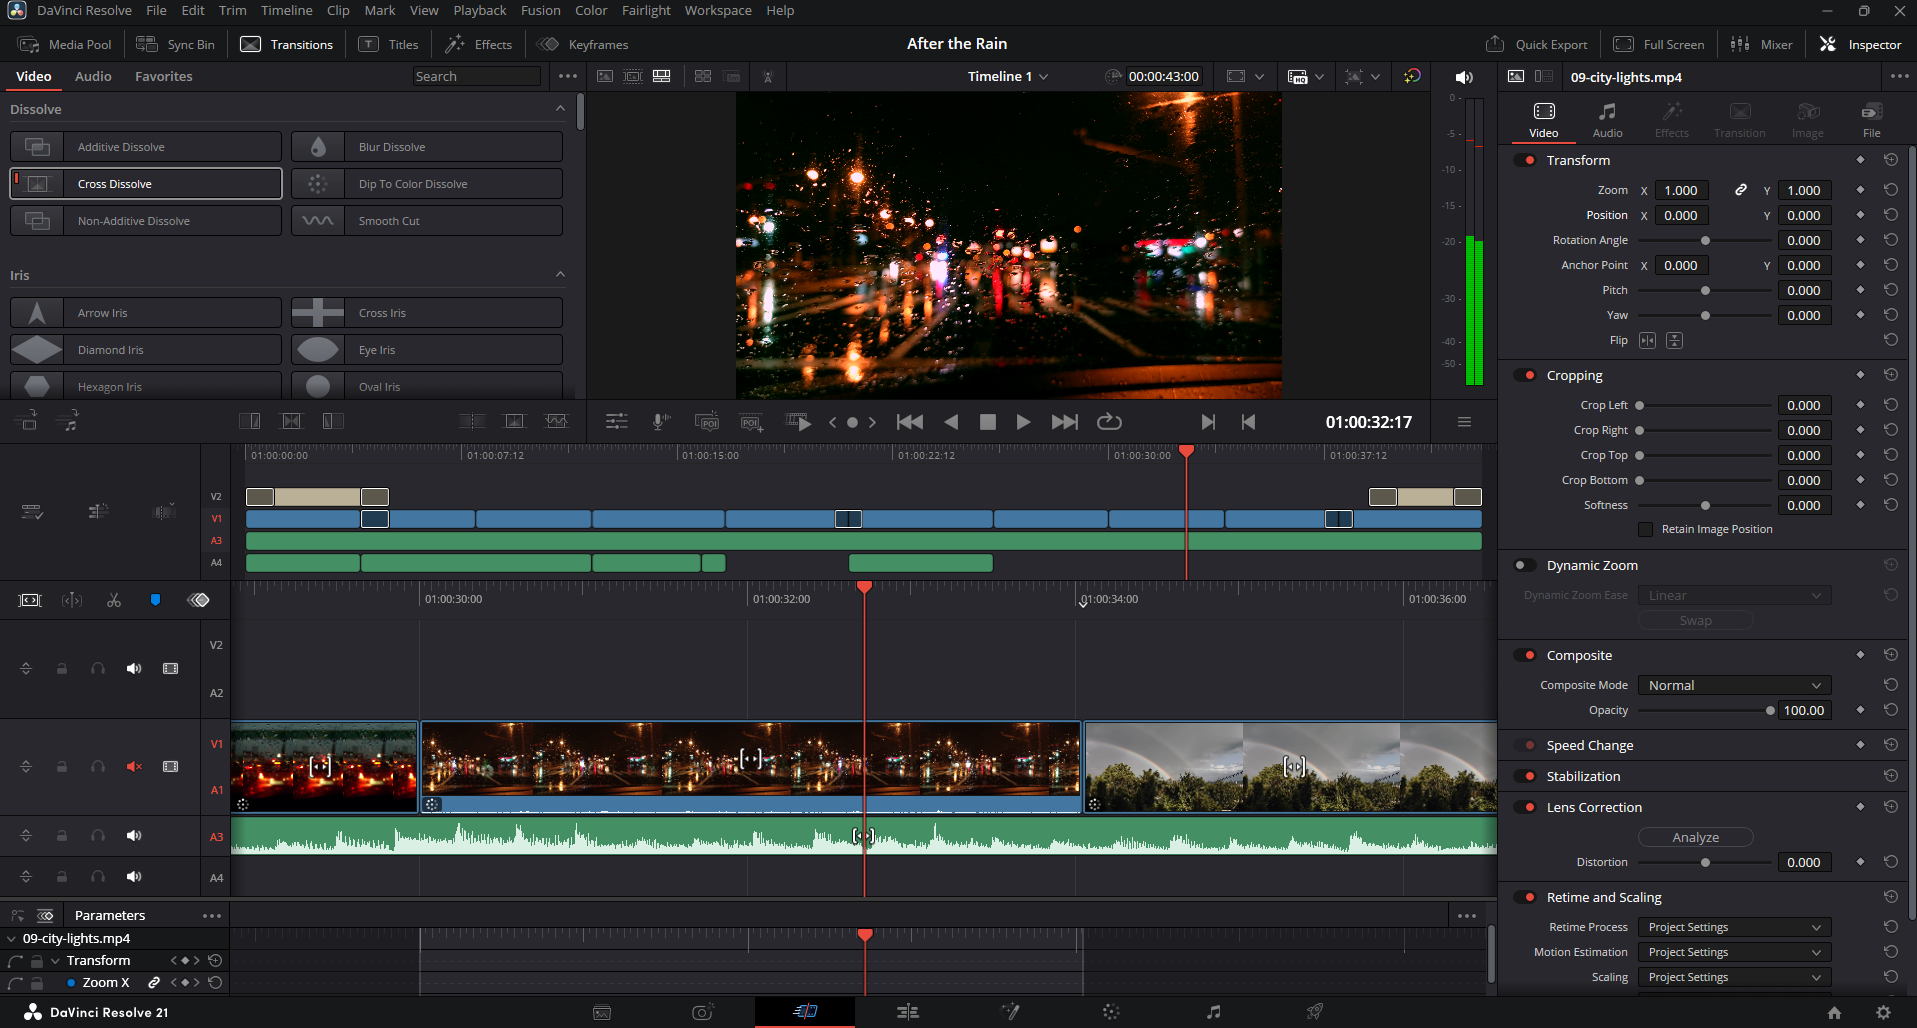Click the Full Screen button
The height and width of the screenshot is (1028, 1917).
click(x=1660, y=44)
